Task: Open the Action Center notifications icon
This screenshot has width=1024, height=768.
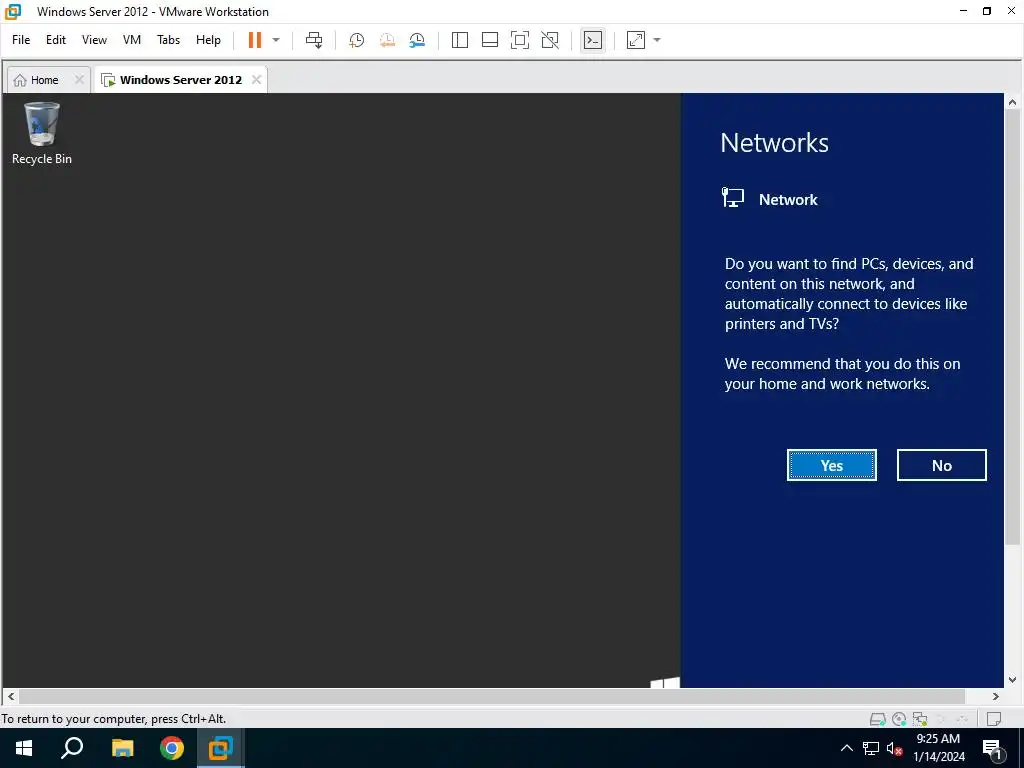Action: 993,749
